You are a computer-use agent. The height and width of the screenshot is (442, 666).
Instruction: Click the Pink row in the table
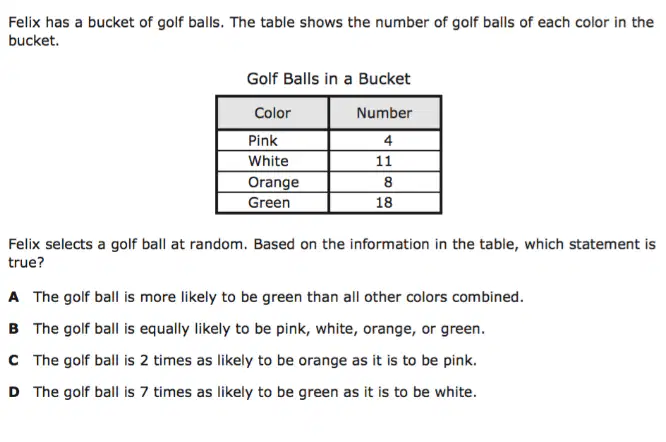(328, 141)
